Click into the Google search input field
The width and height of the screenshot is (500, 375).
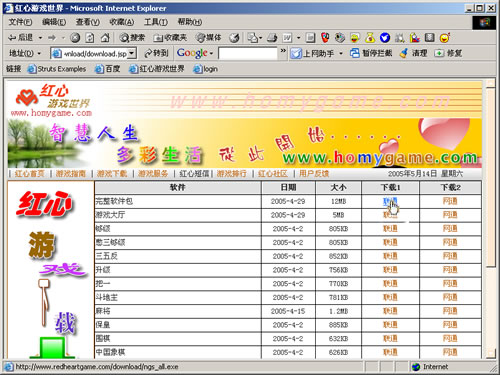tap(248, 53)
